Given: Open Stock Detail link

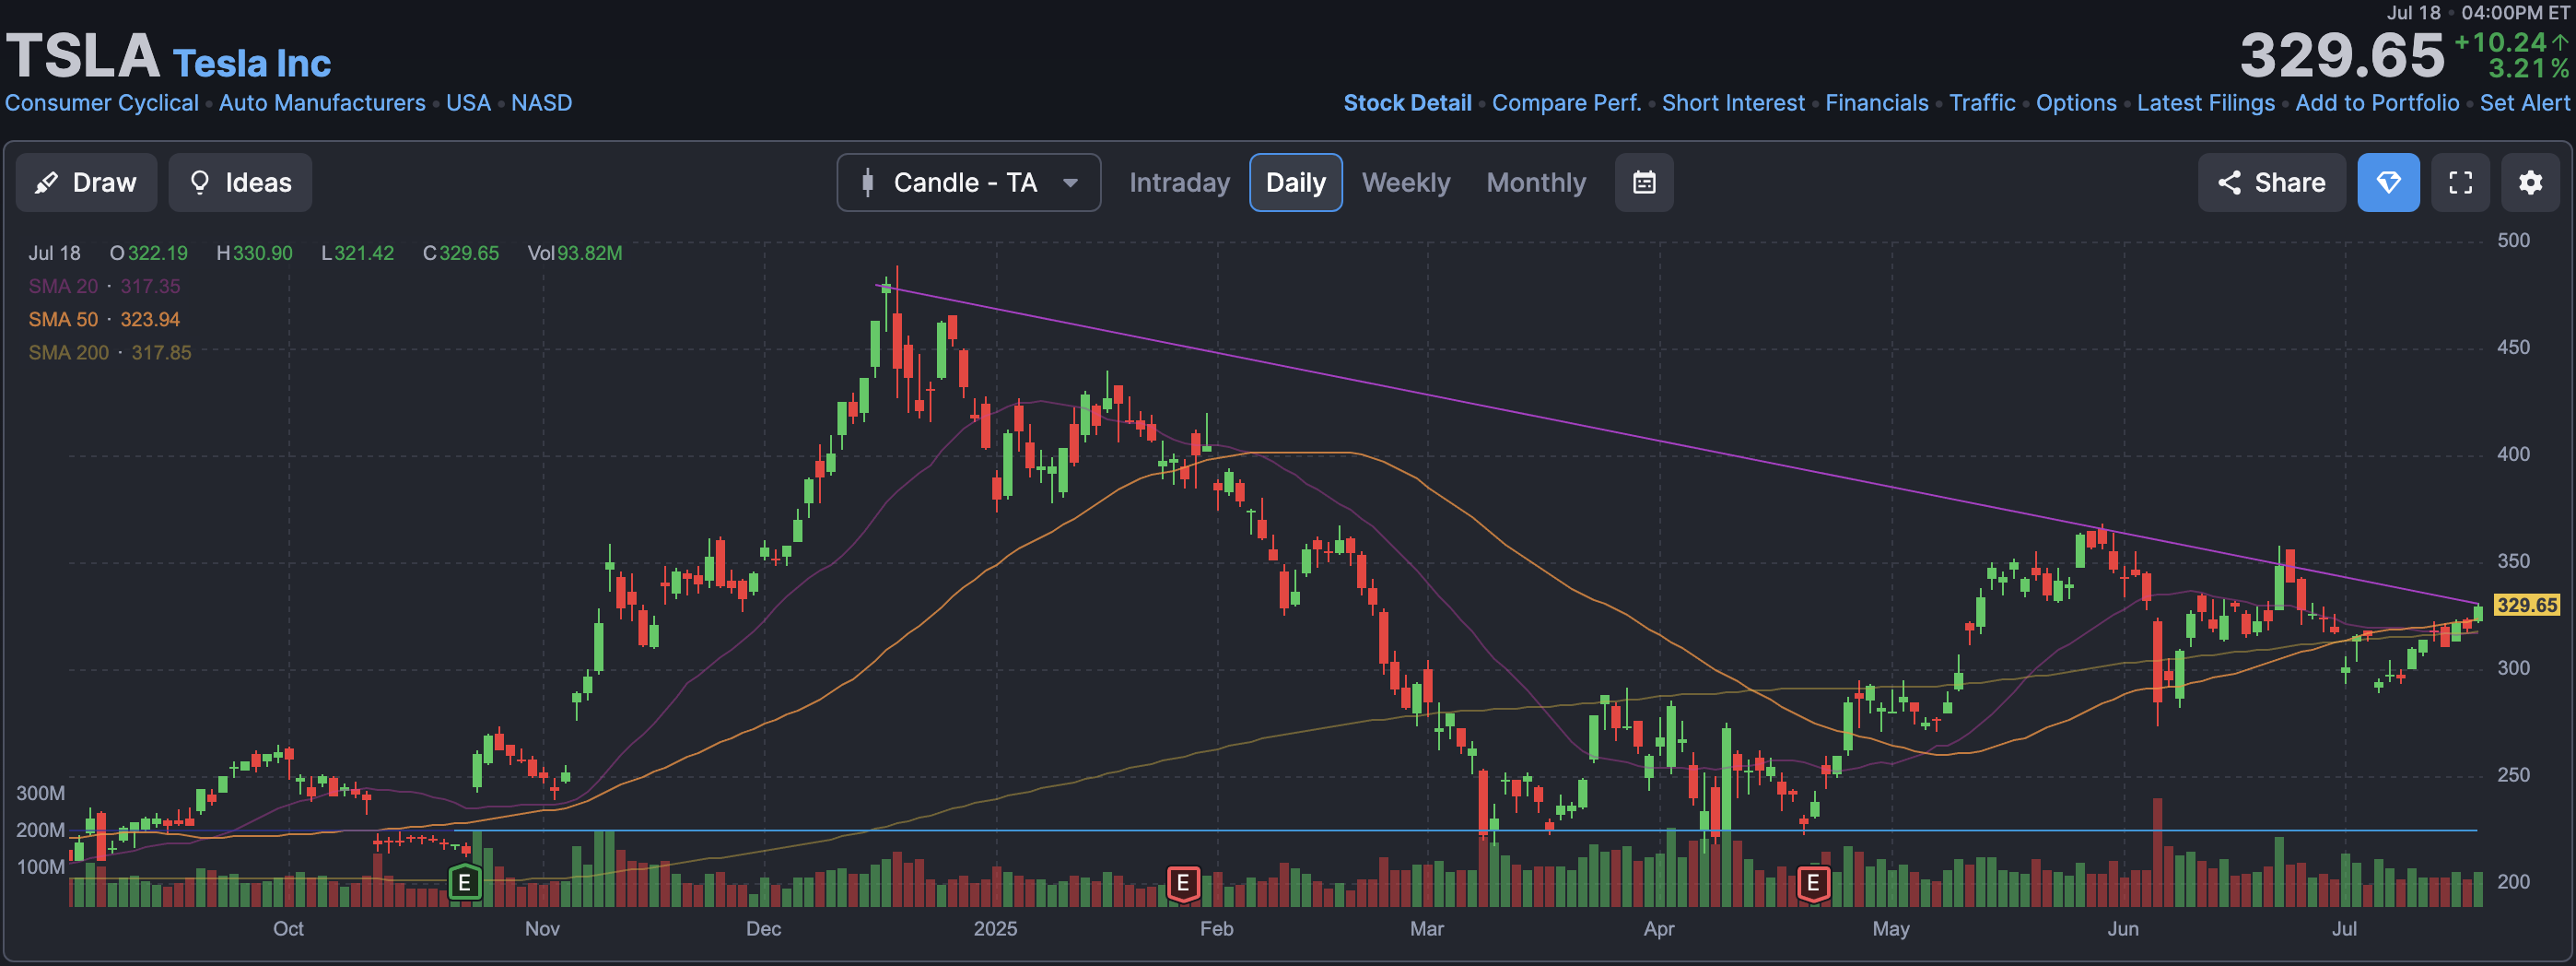Looking at the screenshot, I should pos(1407,103).
